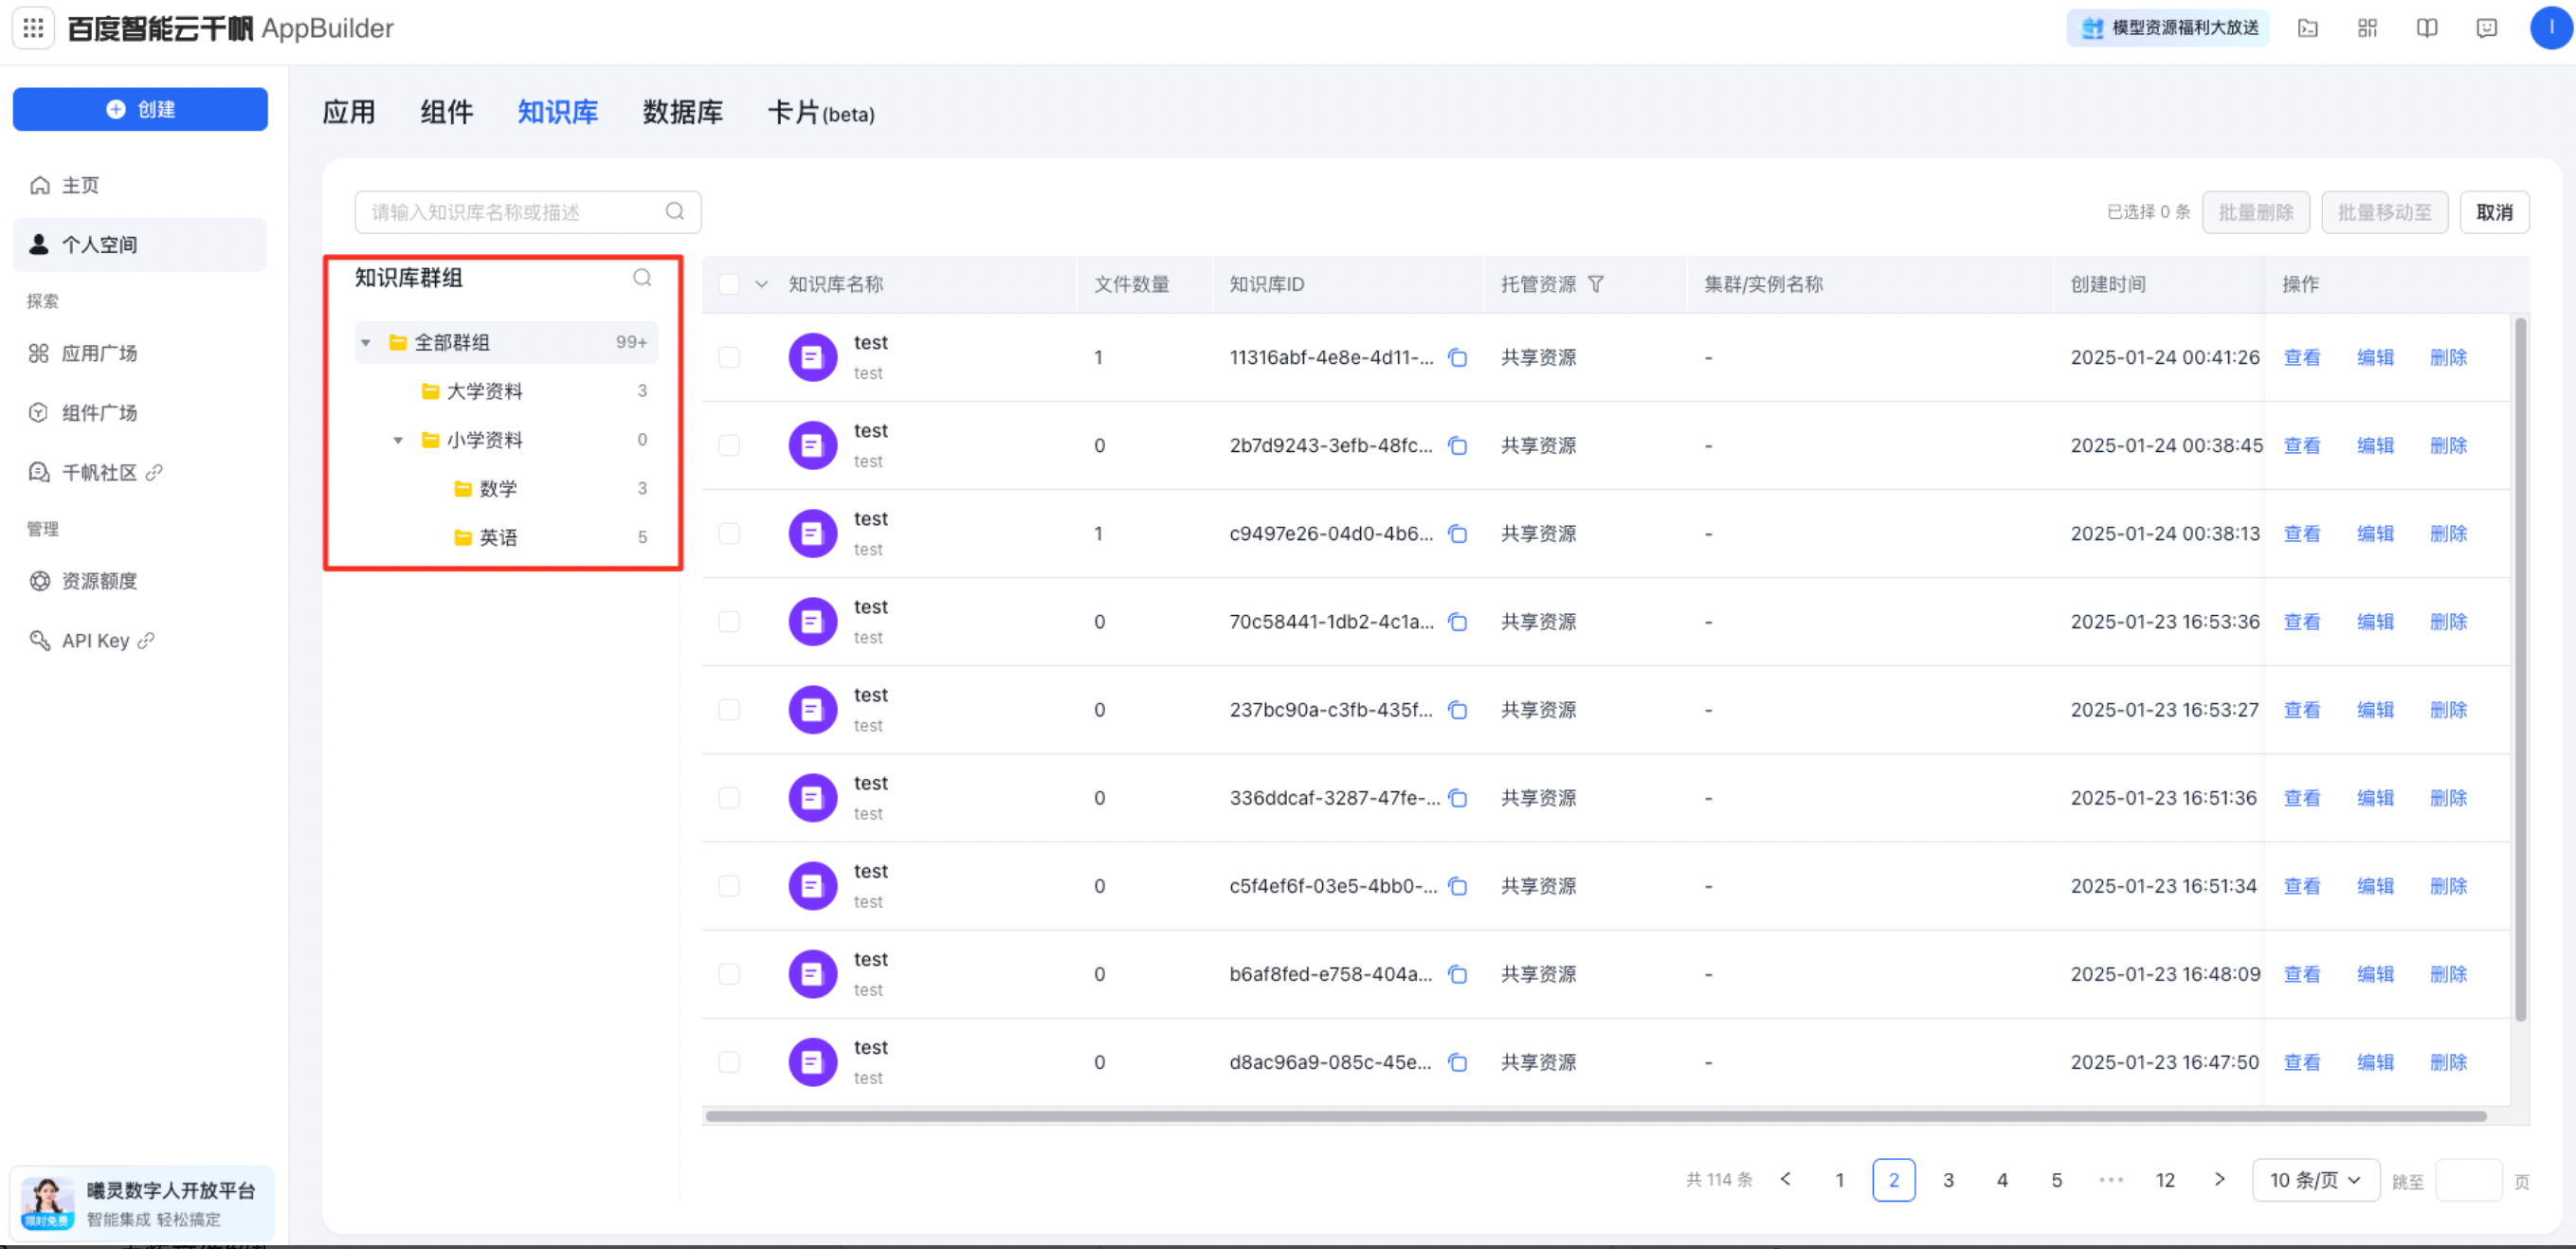Tick the checkbox for row created 16:48:09

[729, 973]
